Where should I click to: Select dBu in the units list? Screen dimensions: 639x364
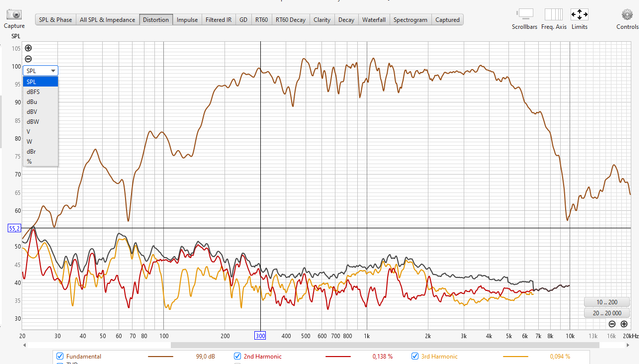(x=40, y=101)
